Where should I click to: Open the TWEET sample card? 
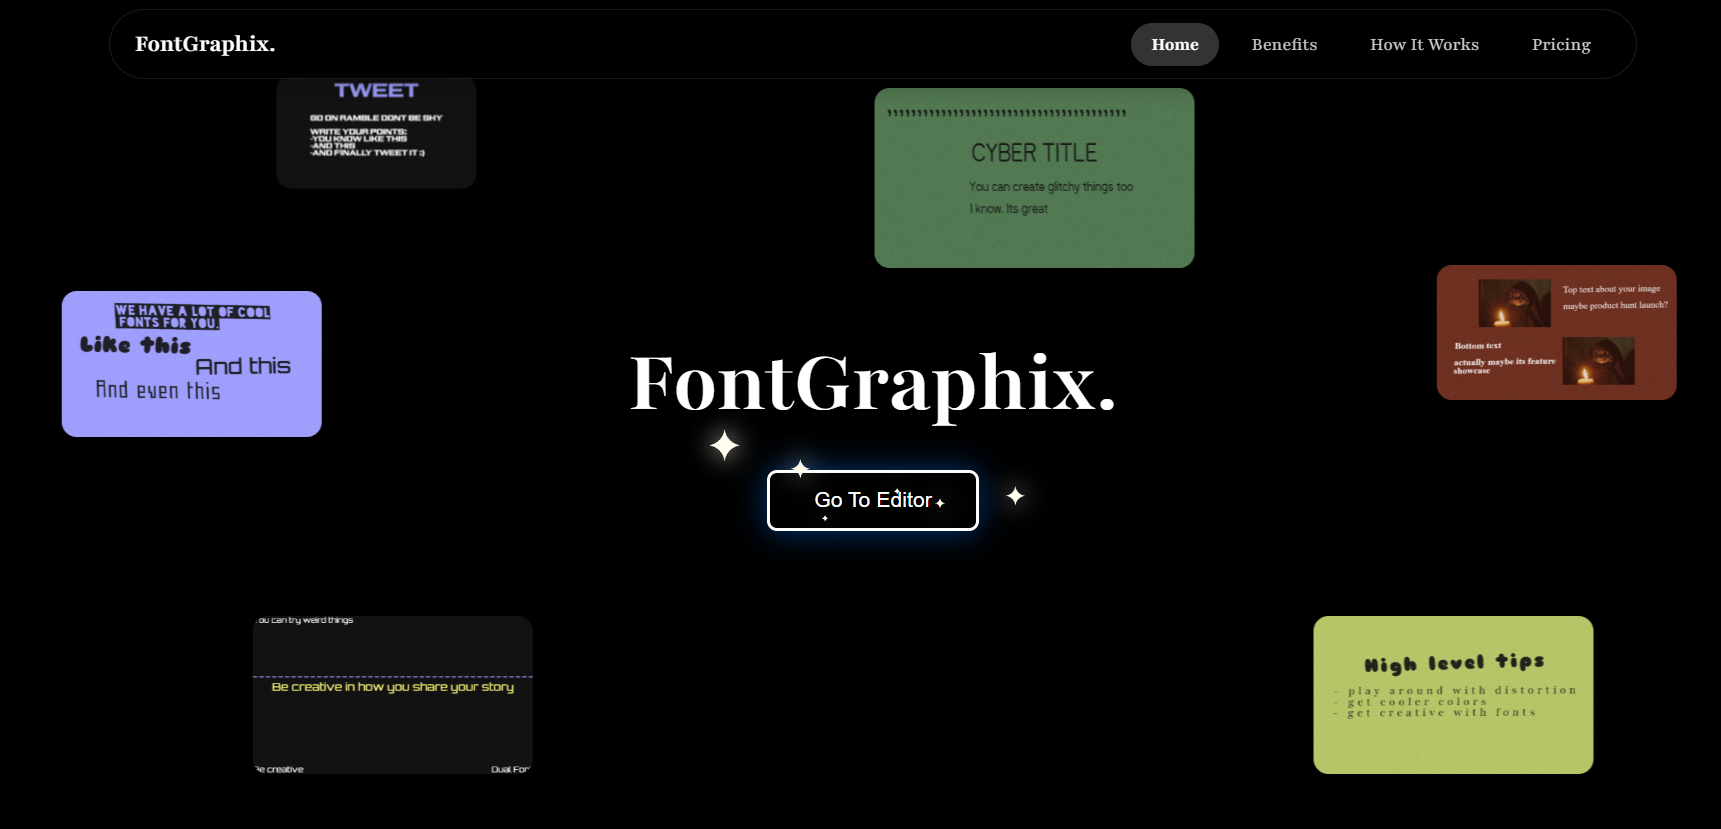pos(376,132)
